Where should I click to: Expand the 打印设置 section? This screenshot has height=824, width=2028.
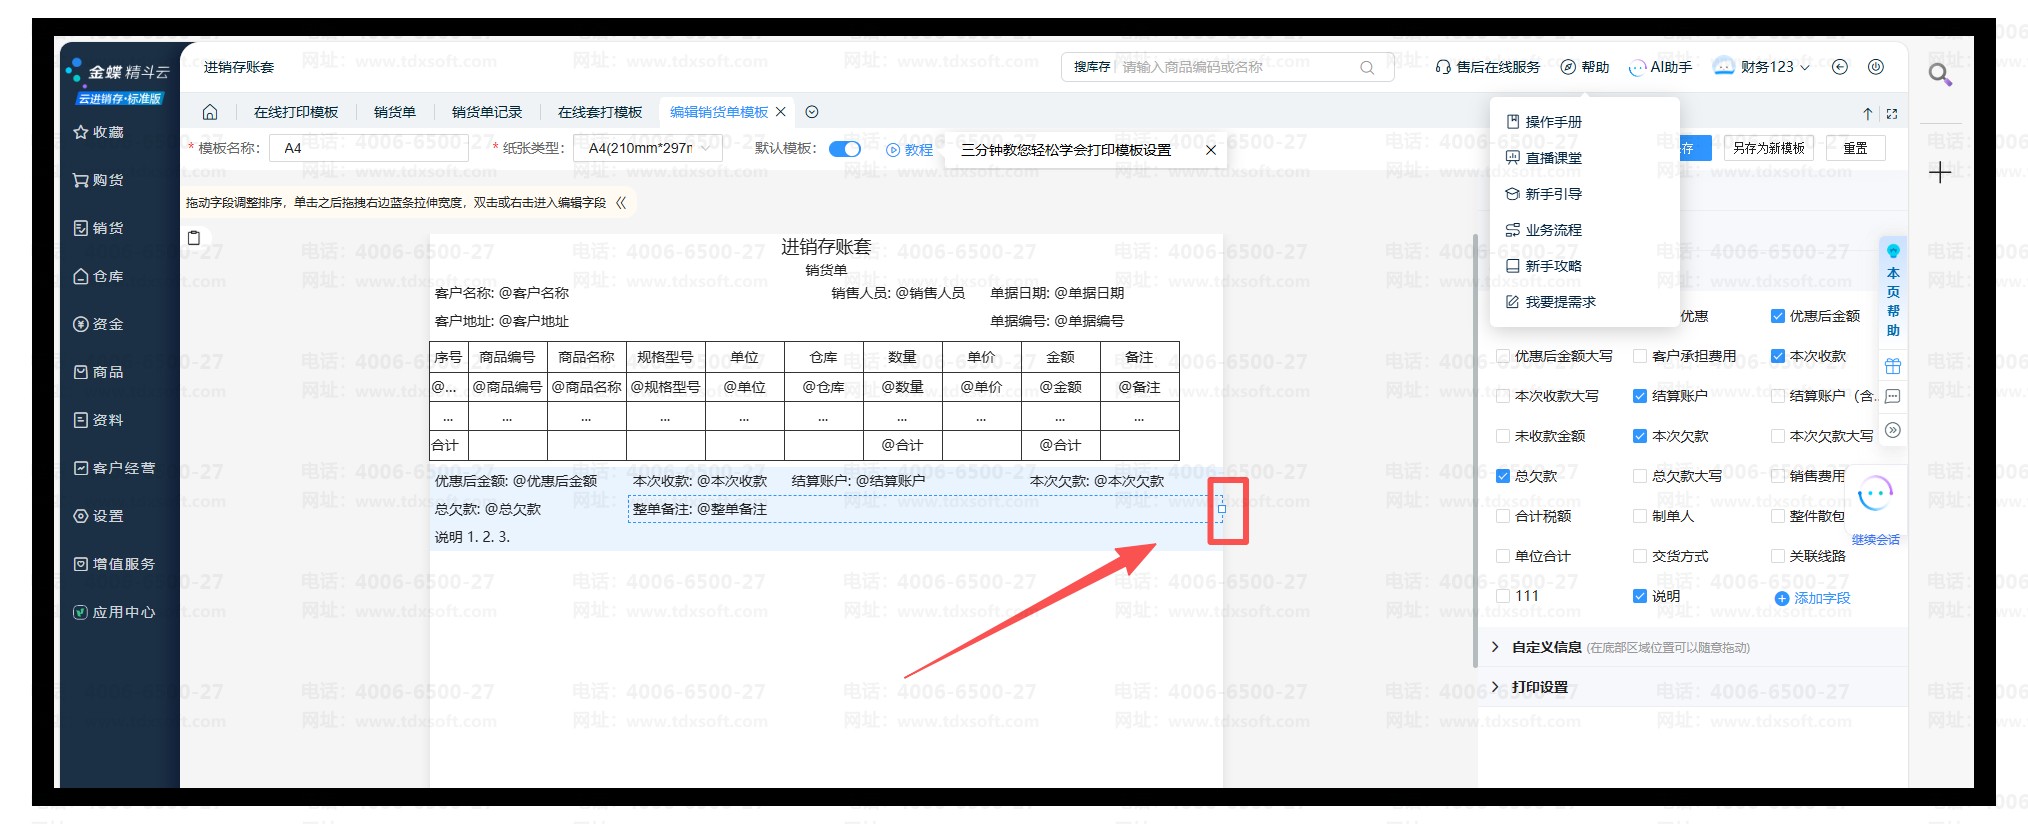coord(1540,687)
